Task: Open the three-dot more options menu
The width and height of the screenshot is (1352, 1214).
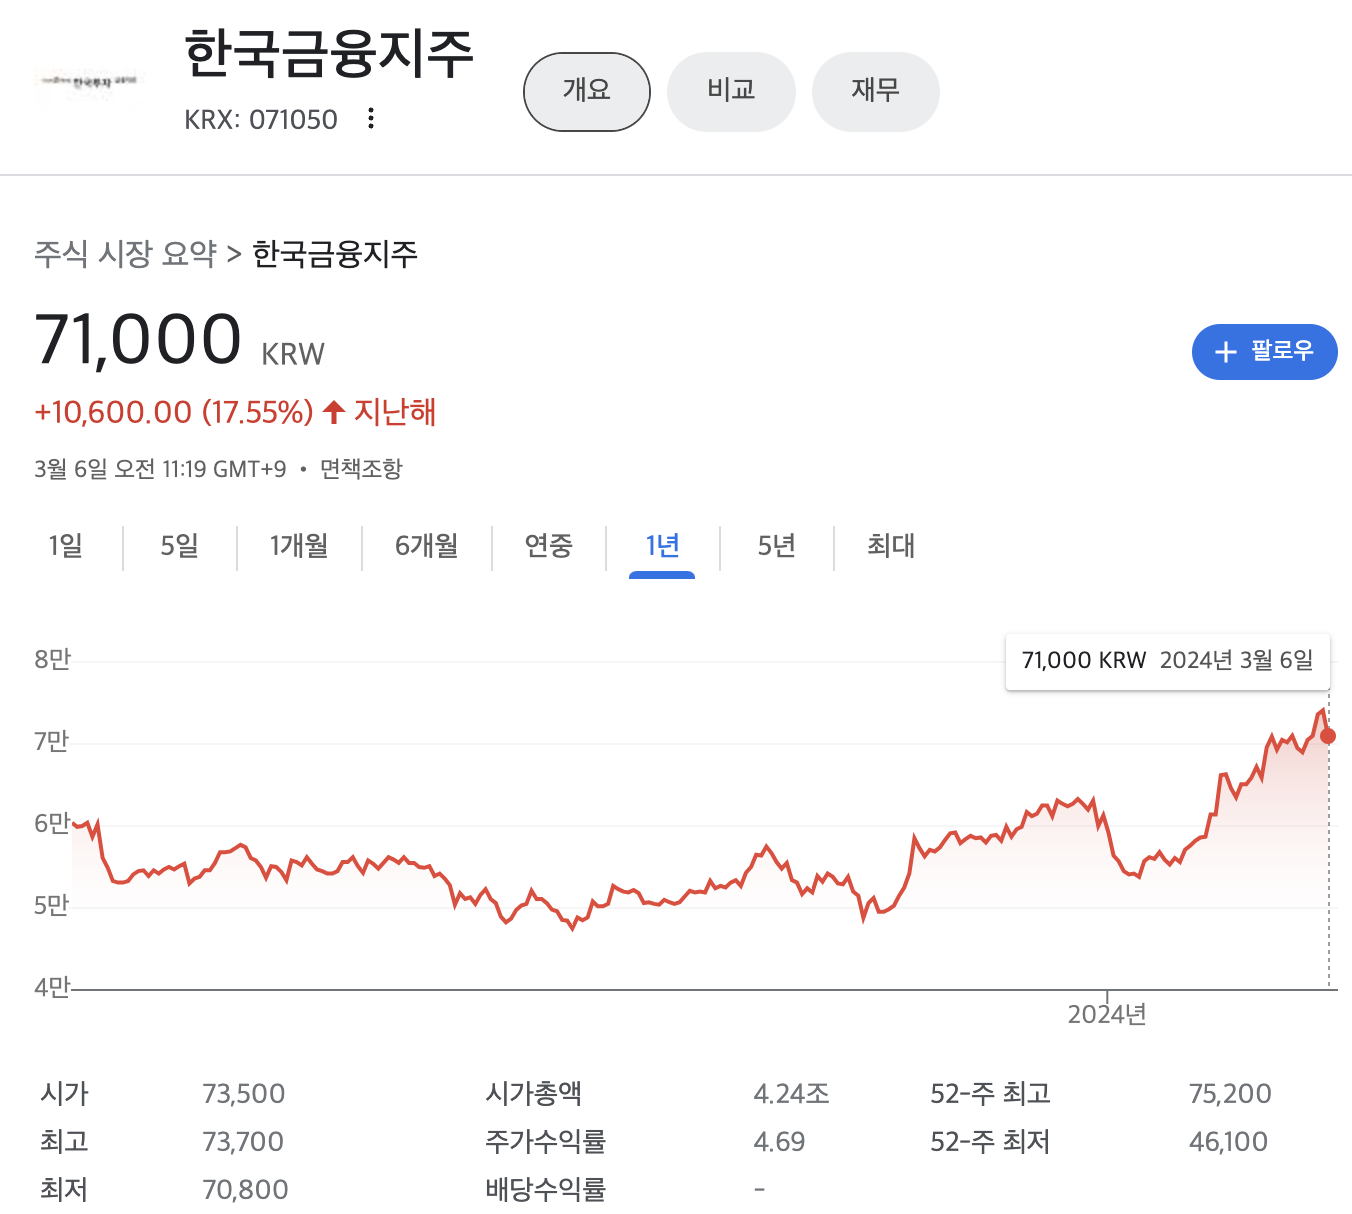Action: pyautogui.click(x=371, y=118)
